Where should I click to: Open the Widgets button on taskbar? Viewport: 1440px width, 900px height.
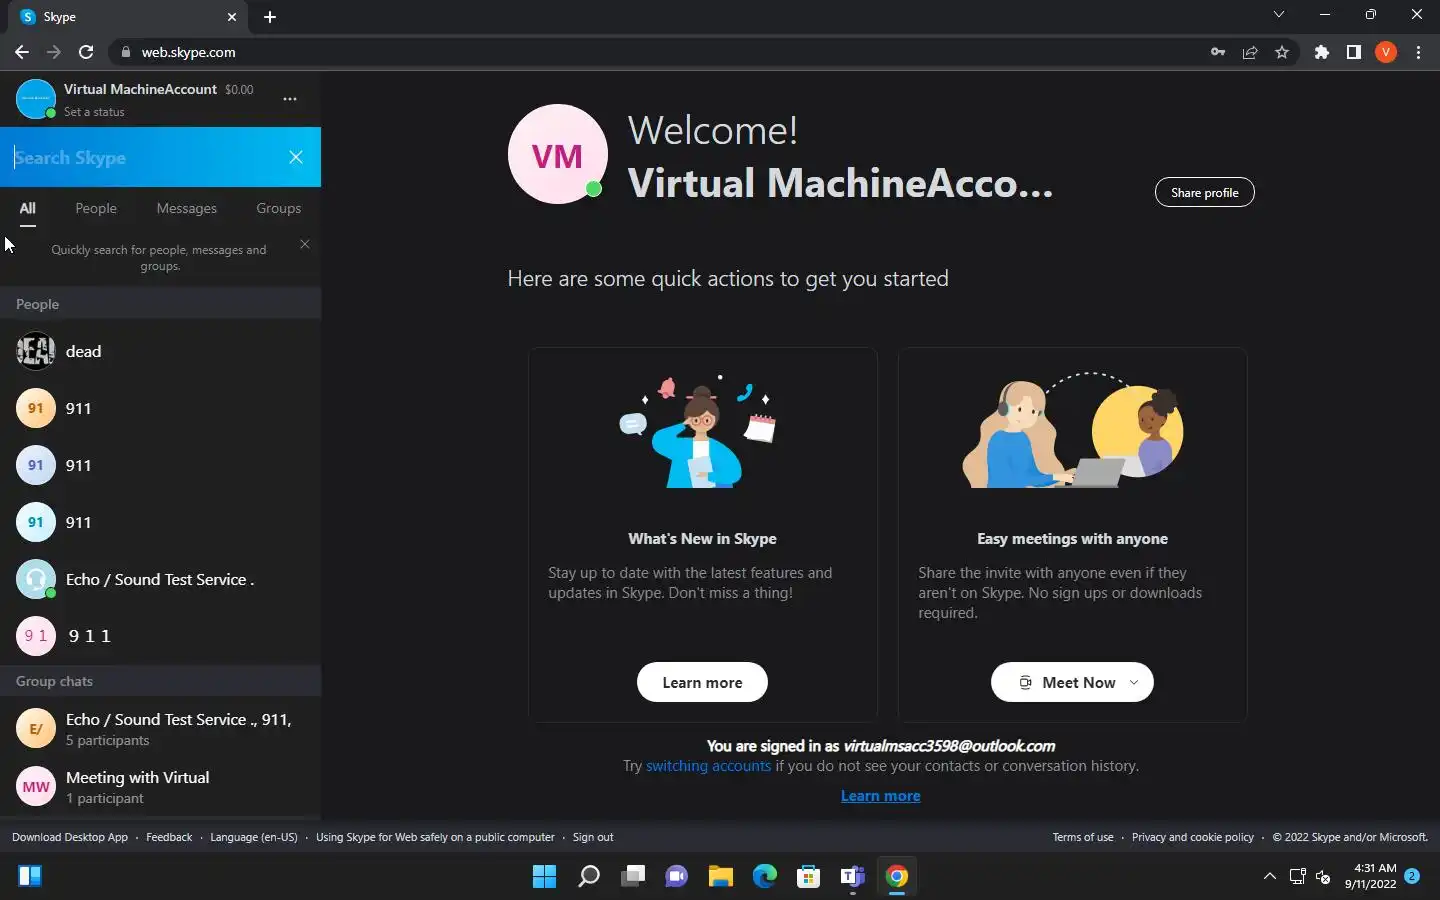pyautogui.click(x=30, y=876)
